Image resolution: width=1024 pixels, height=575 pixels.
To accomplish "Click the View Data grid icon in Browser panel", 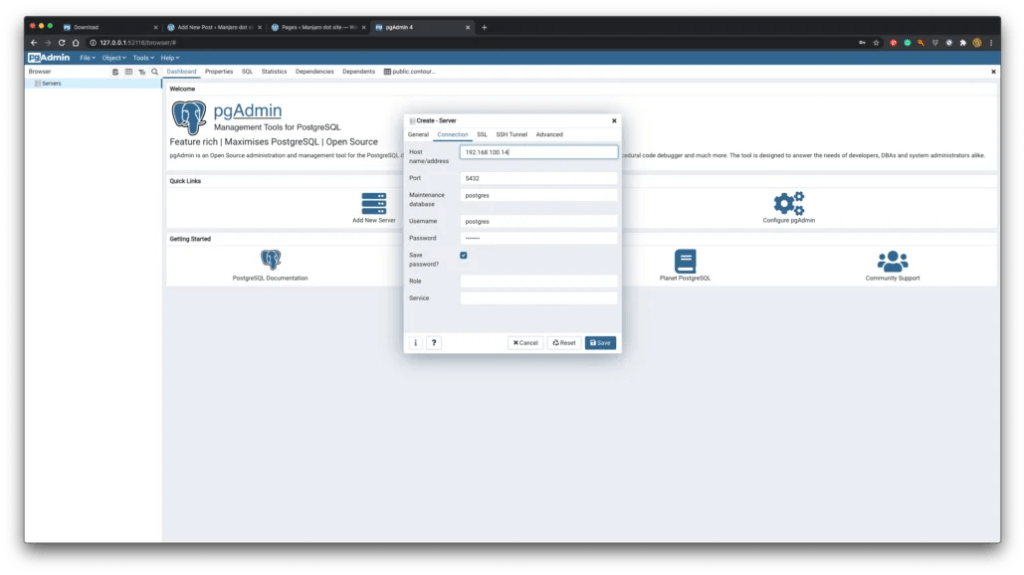I will click(x=129, y=72).
